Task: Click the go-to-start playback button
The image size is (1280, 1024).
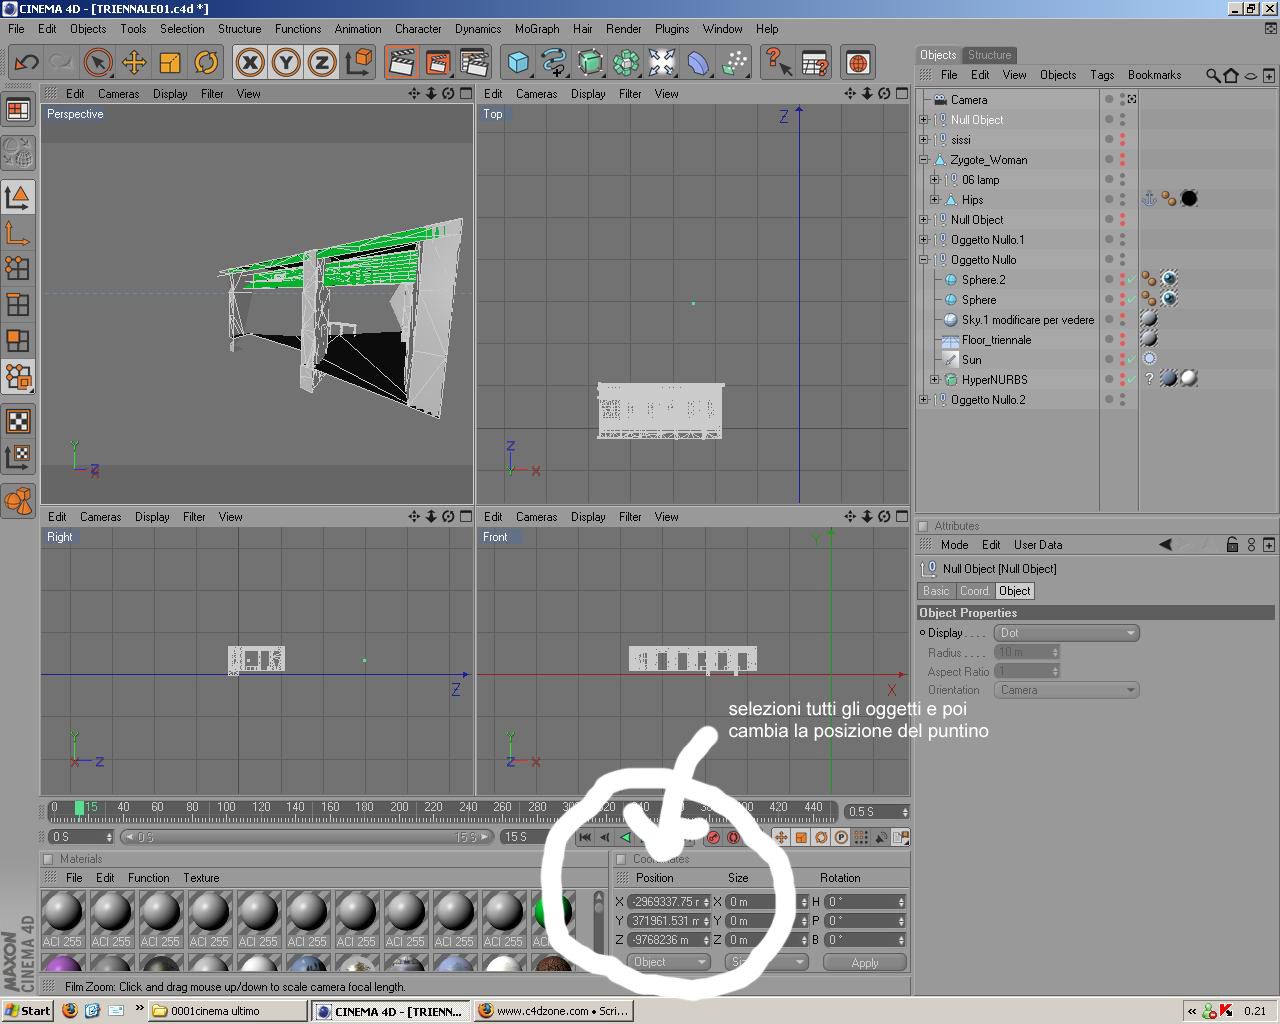Action: 585,837
